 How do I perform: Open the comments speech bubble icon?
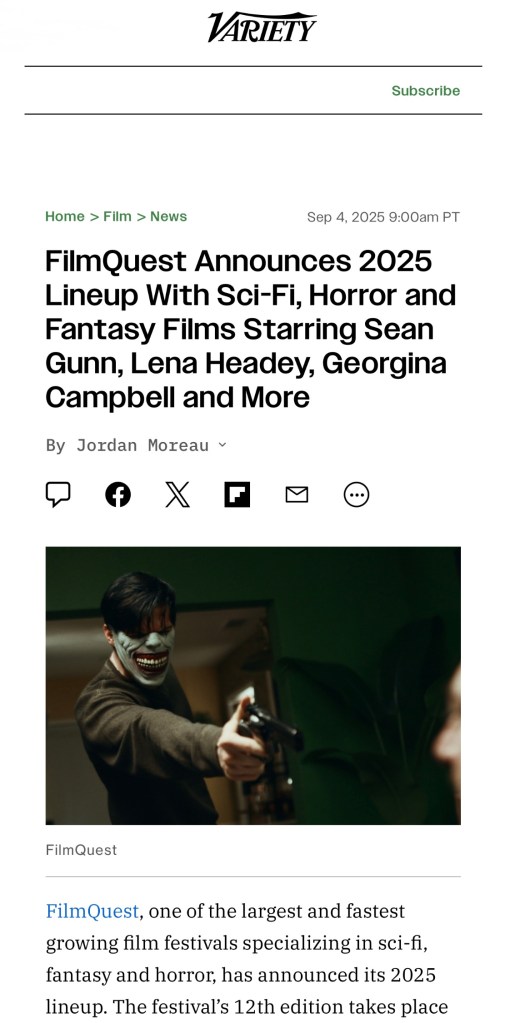pyautogui.click(x=58, y=494)
